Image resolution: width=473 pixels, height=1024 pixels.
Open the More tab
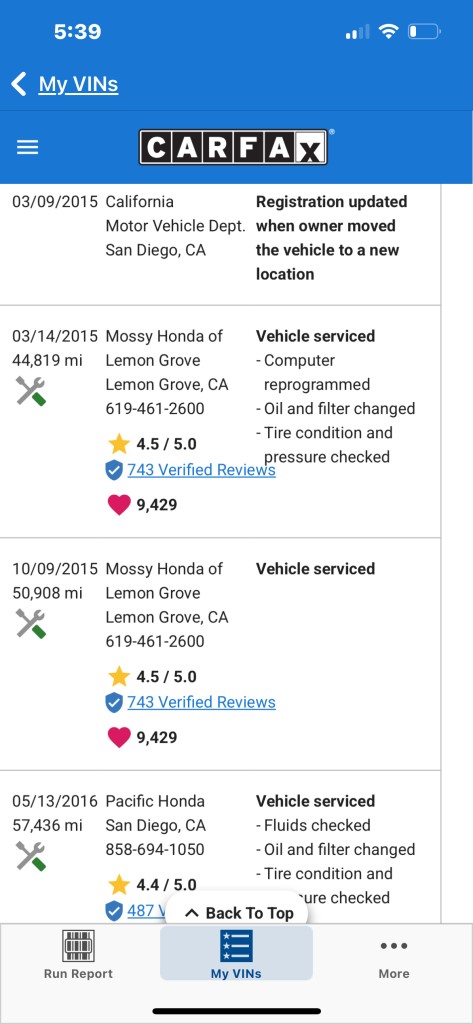(394, 955)
